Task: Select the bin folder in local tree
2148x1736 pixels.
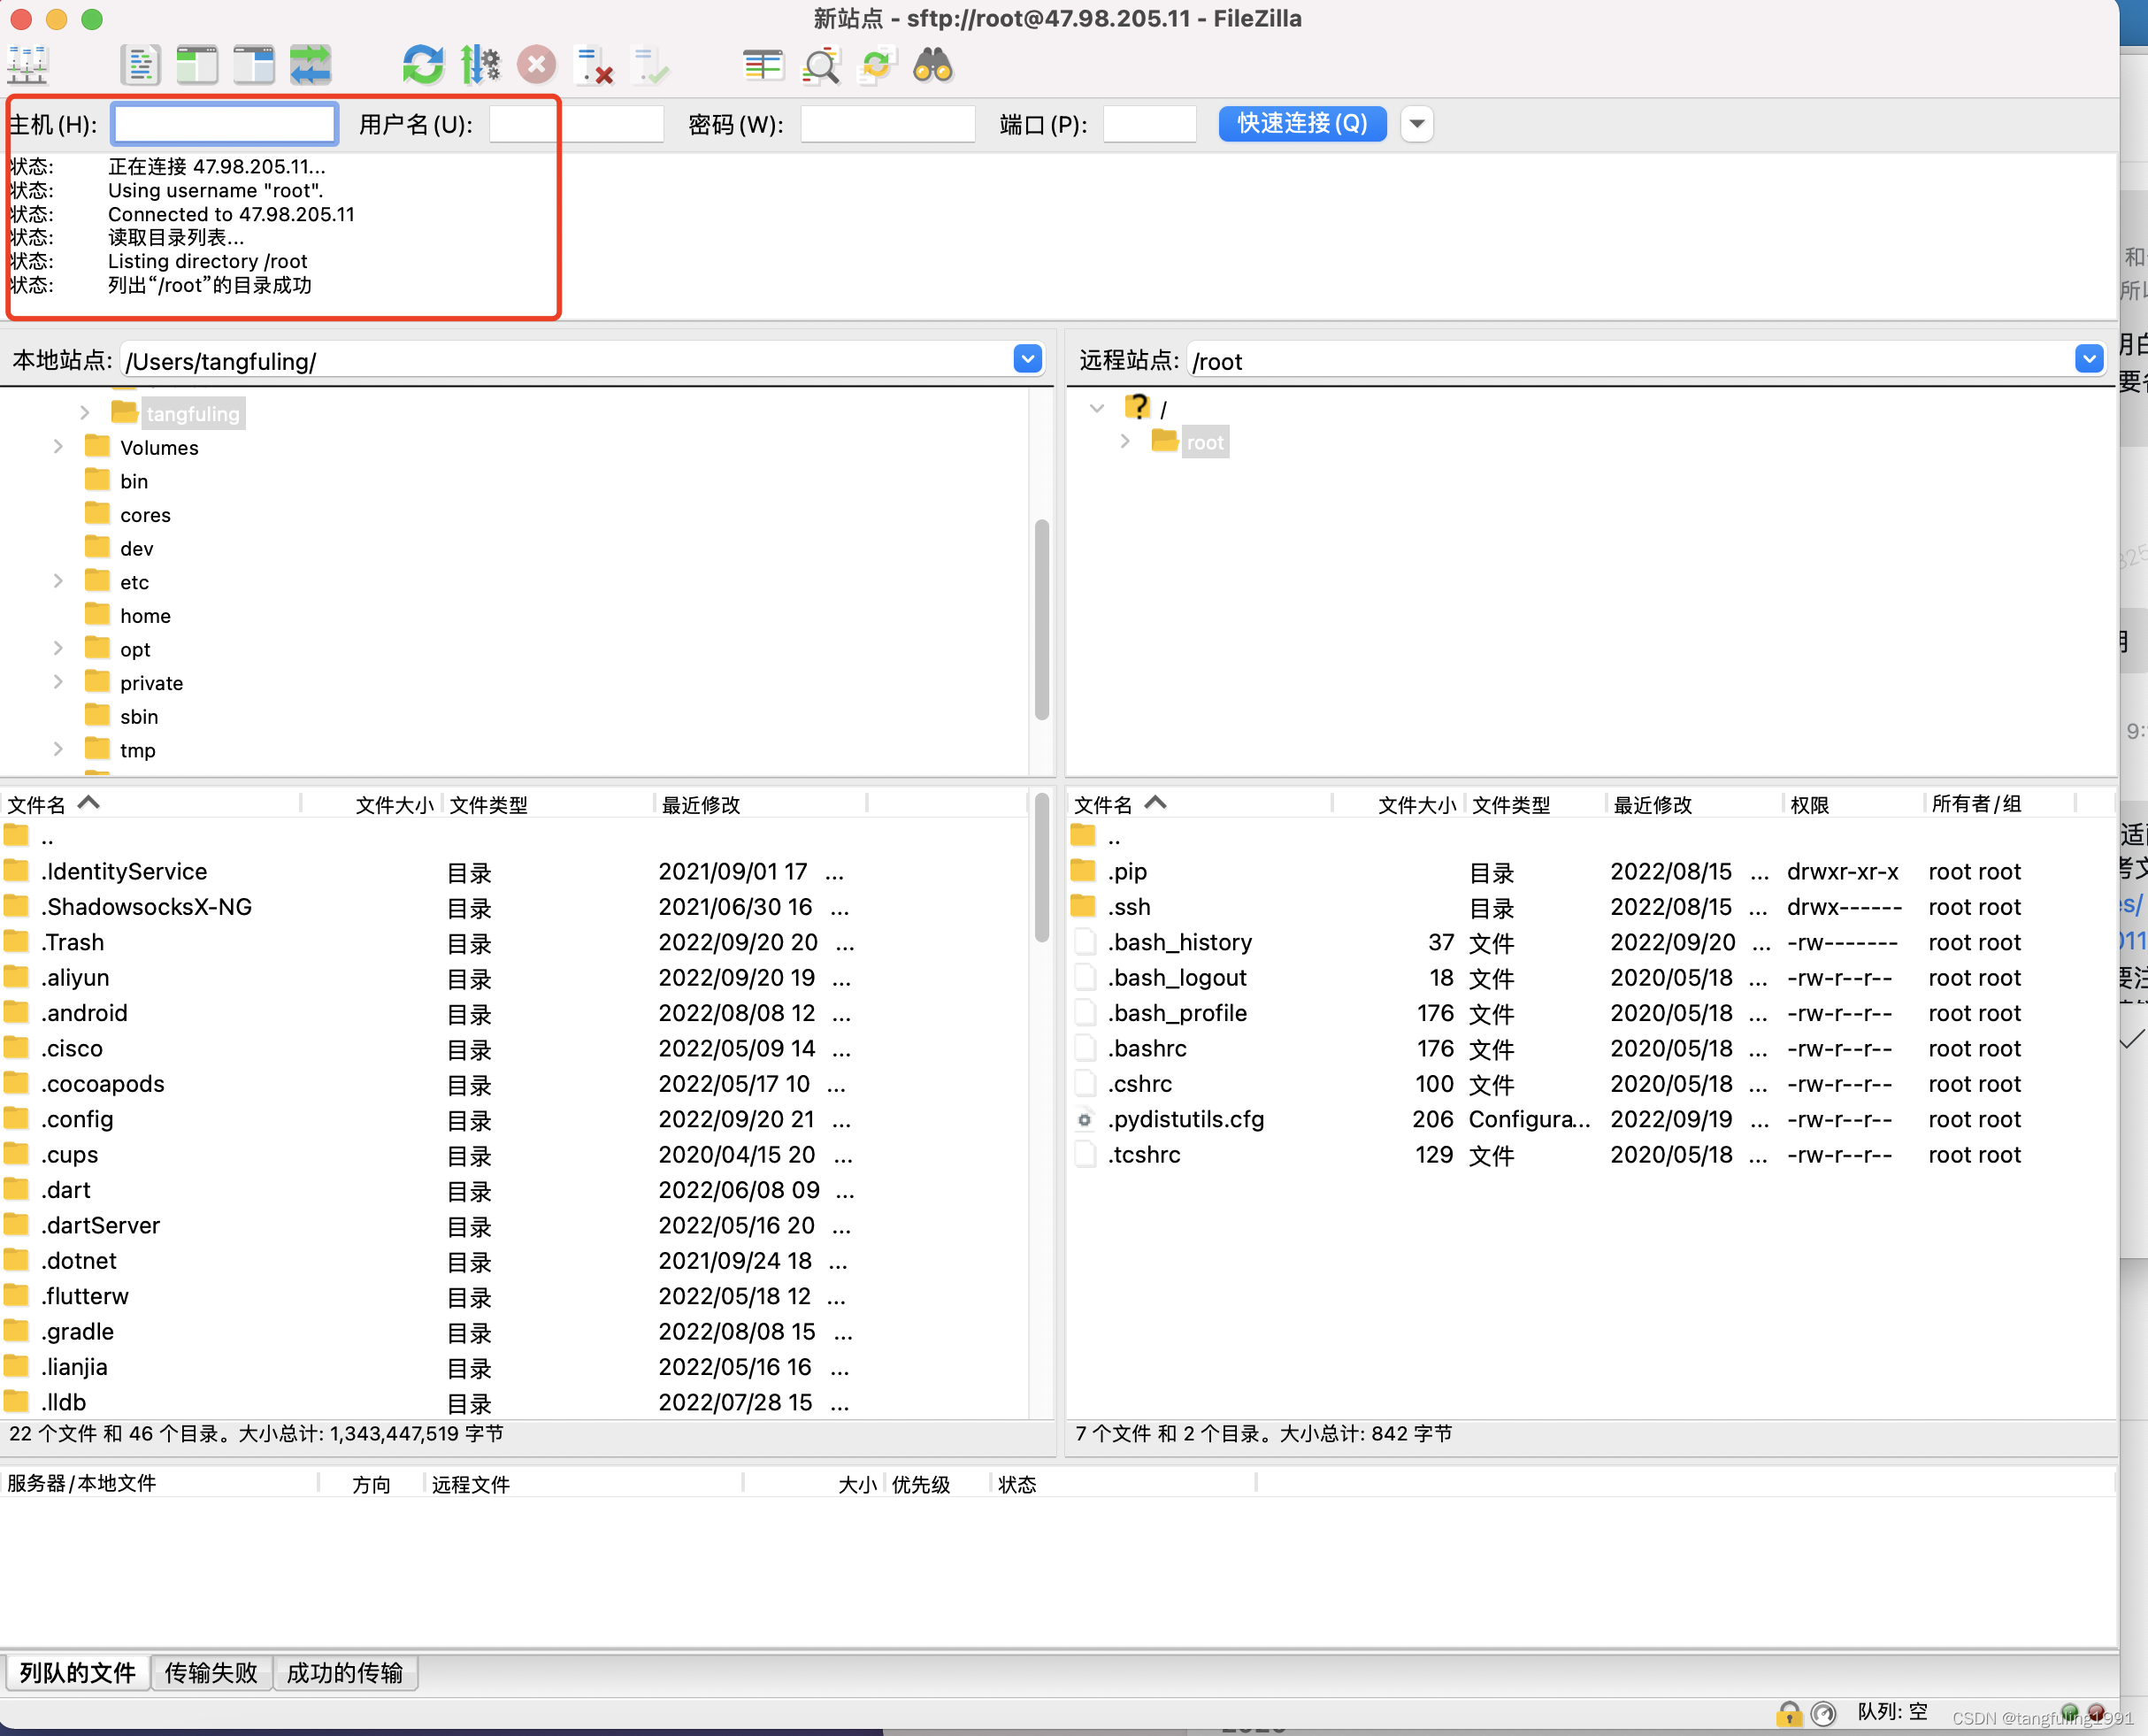Action: (134, 481)
